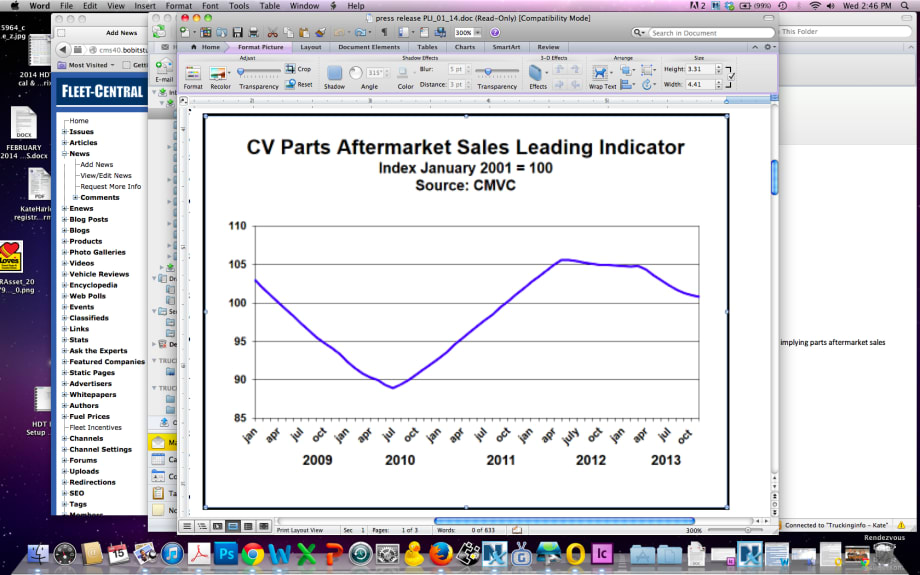The image size is (920, 575).
Task: Open Fuel Prices link in sidebar
Action: [89, 417]
